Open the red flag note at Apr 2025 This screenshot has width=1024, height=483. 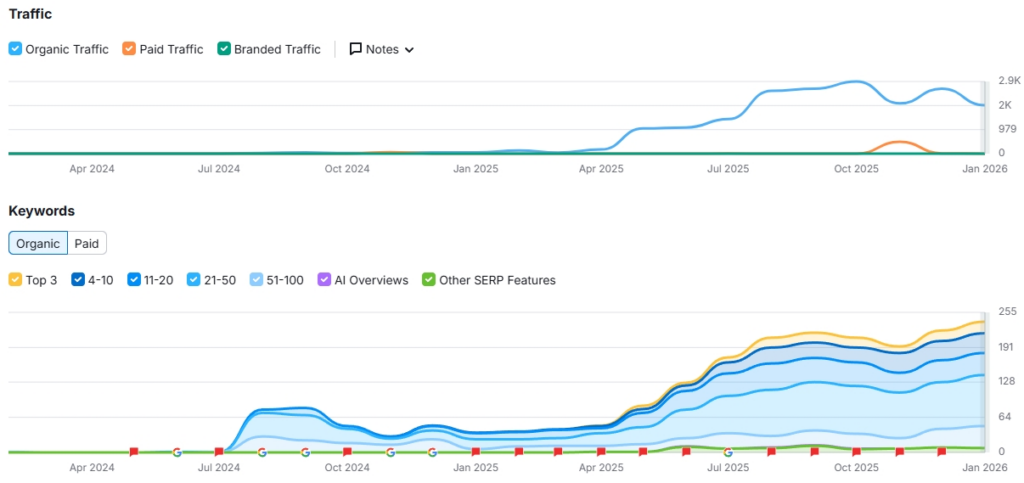[601, 452]
